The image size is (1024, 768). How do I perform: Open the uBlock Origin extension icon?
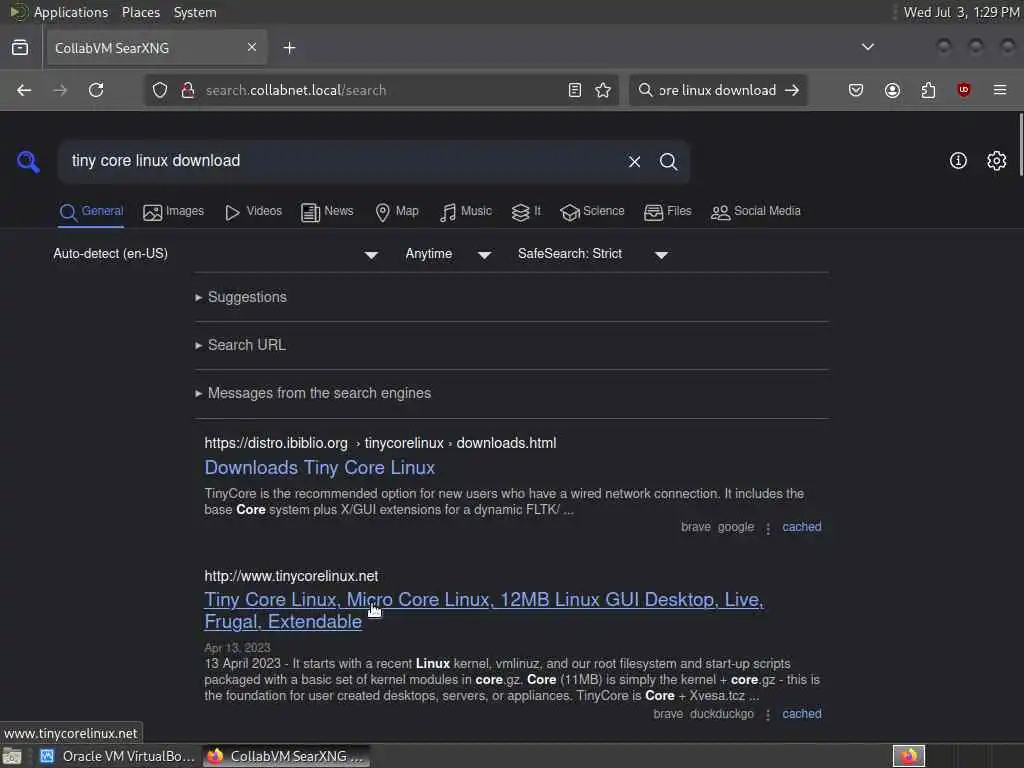[x=964, y=90]
